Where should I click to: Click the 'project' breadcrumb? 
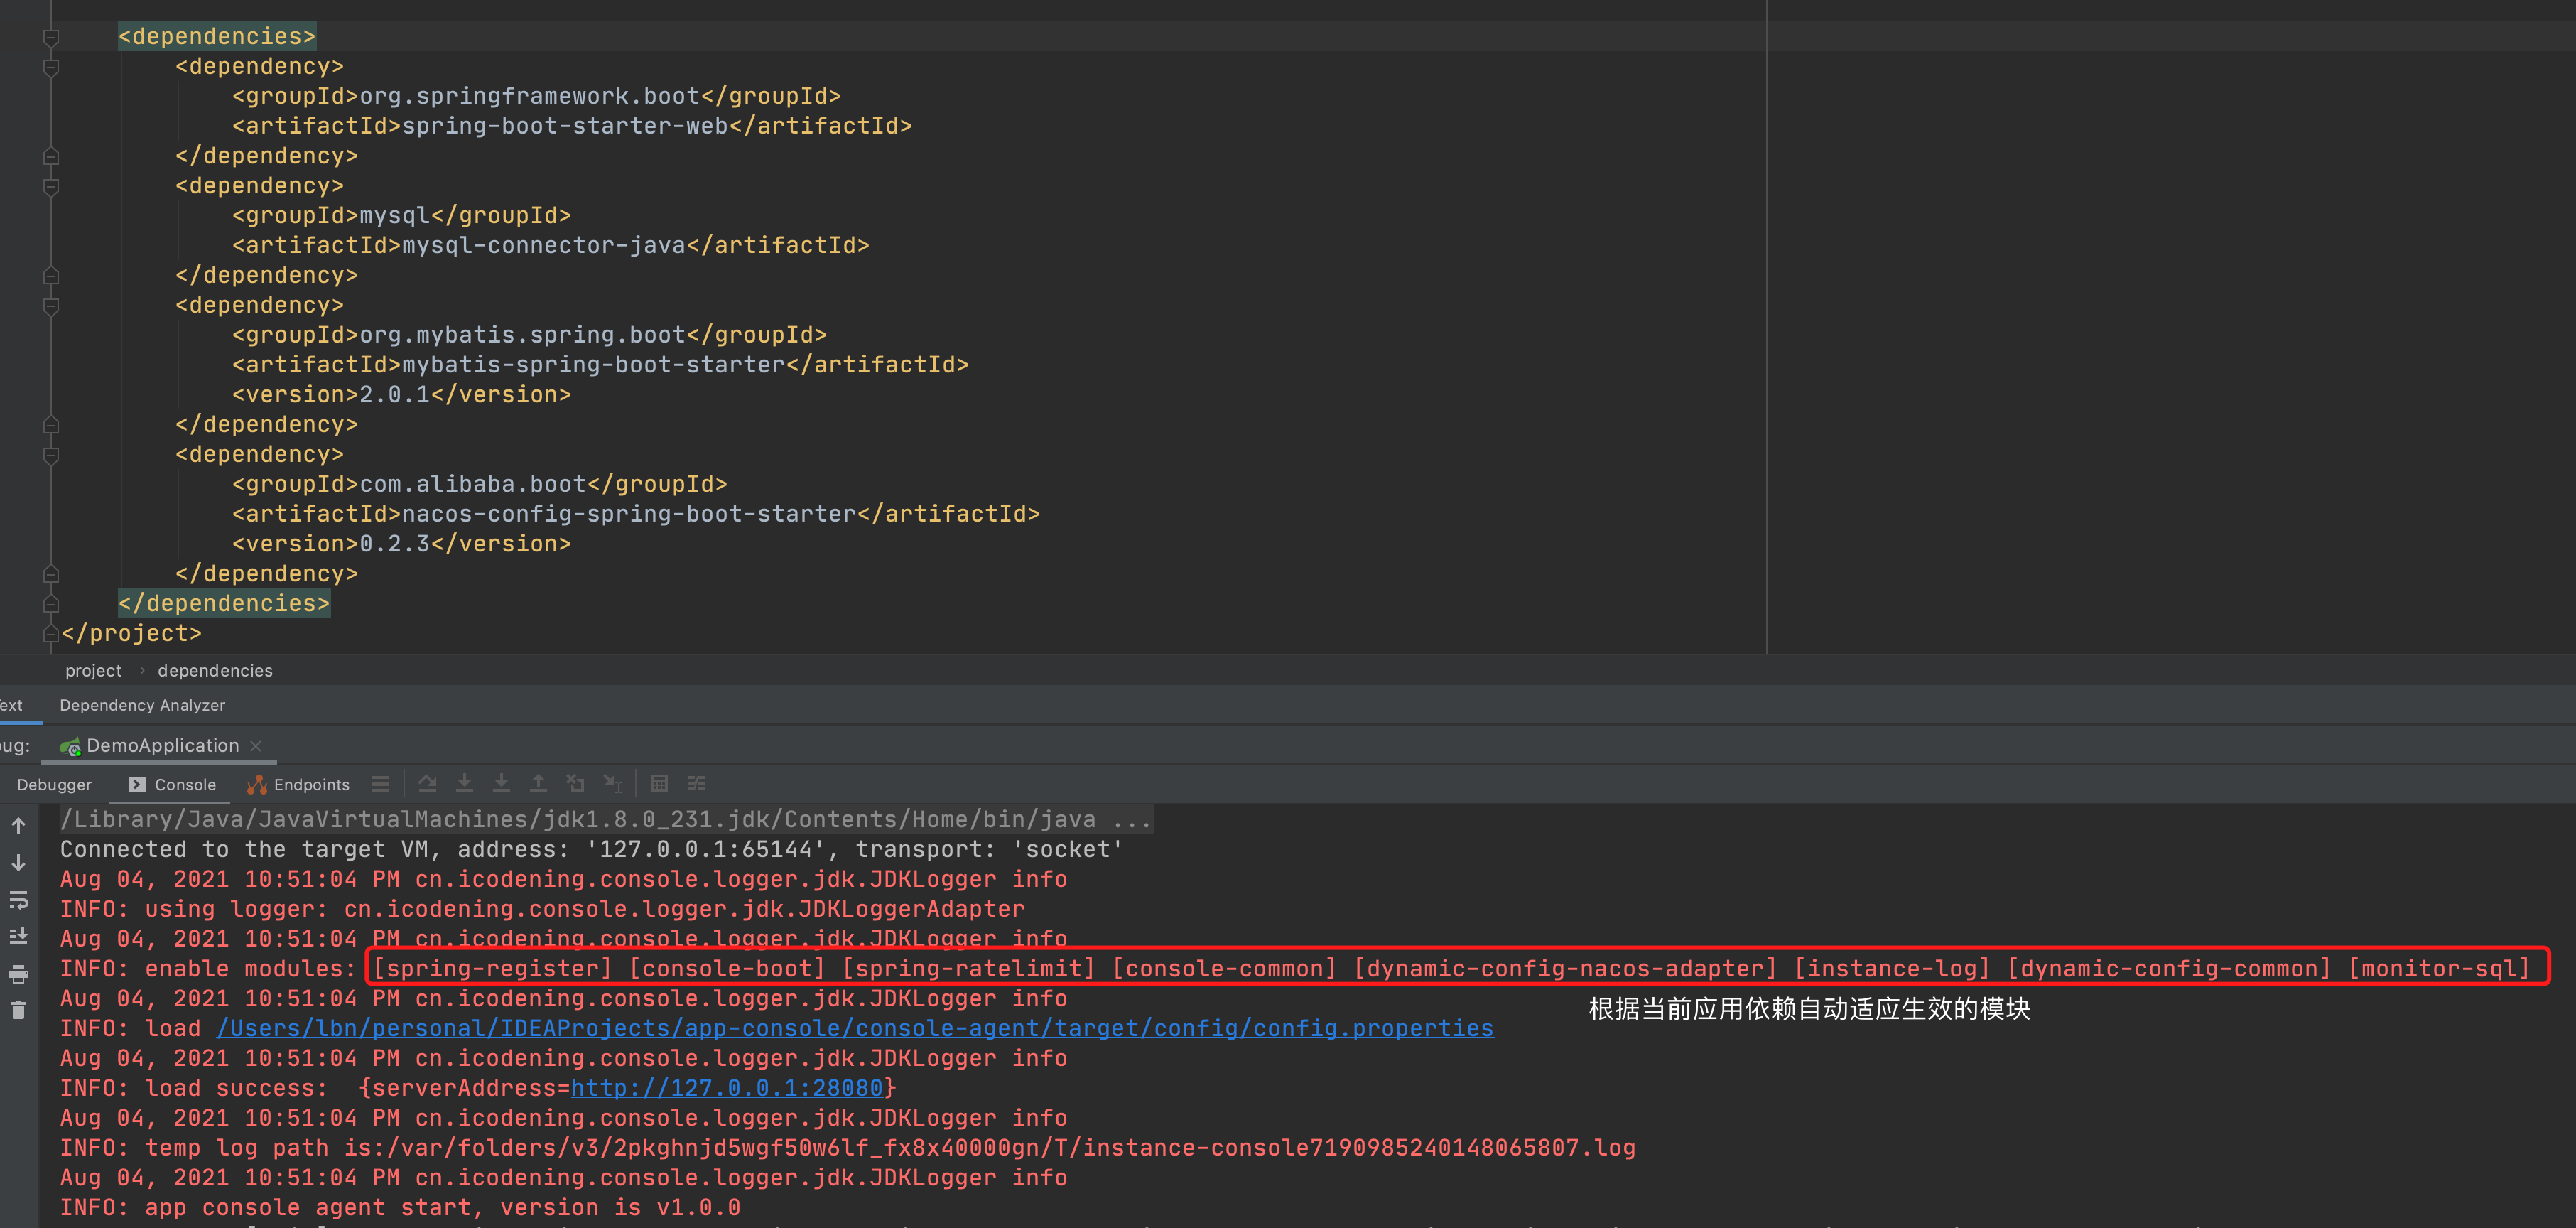(x=93, y=670)
